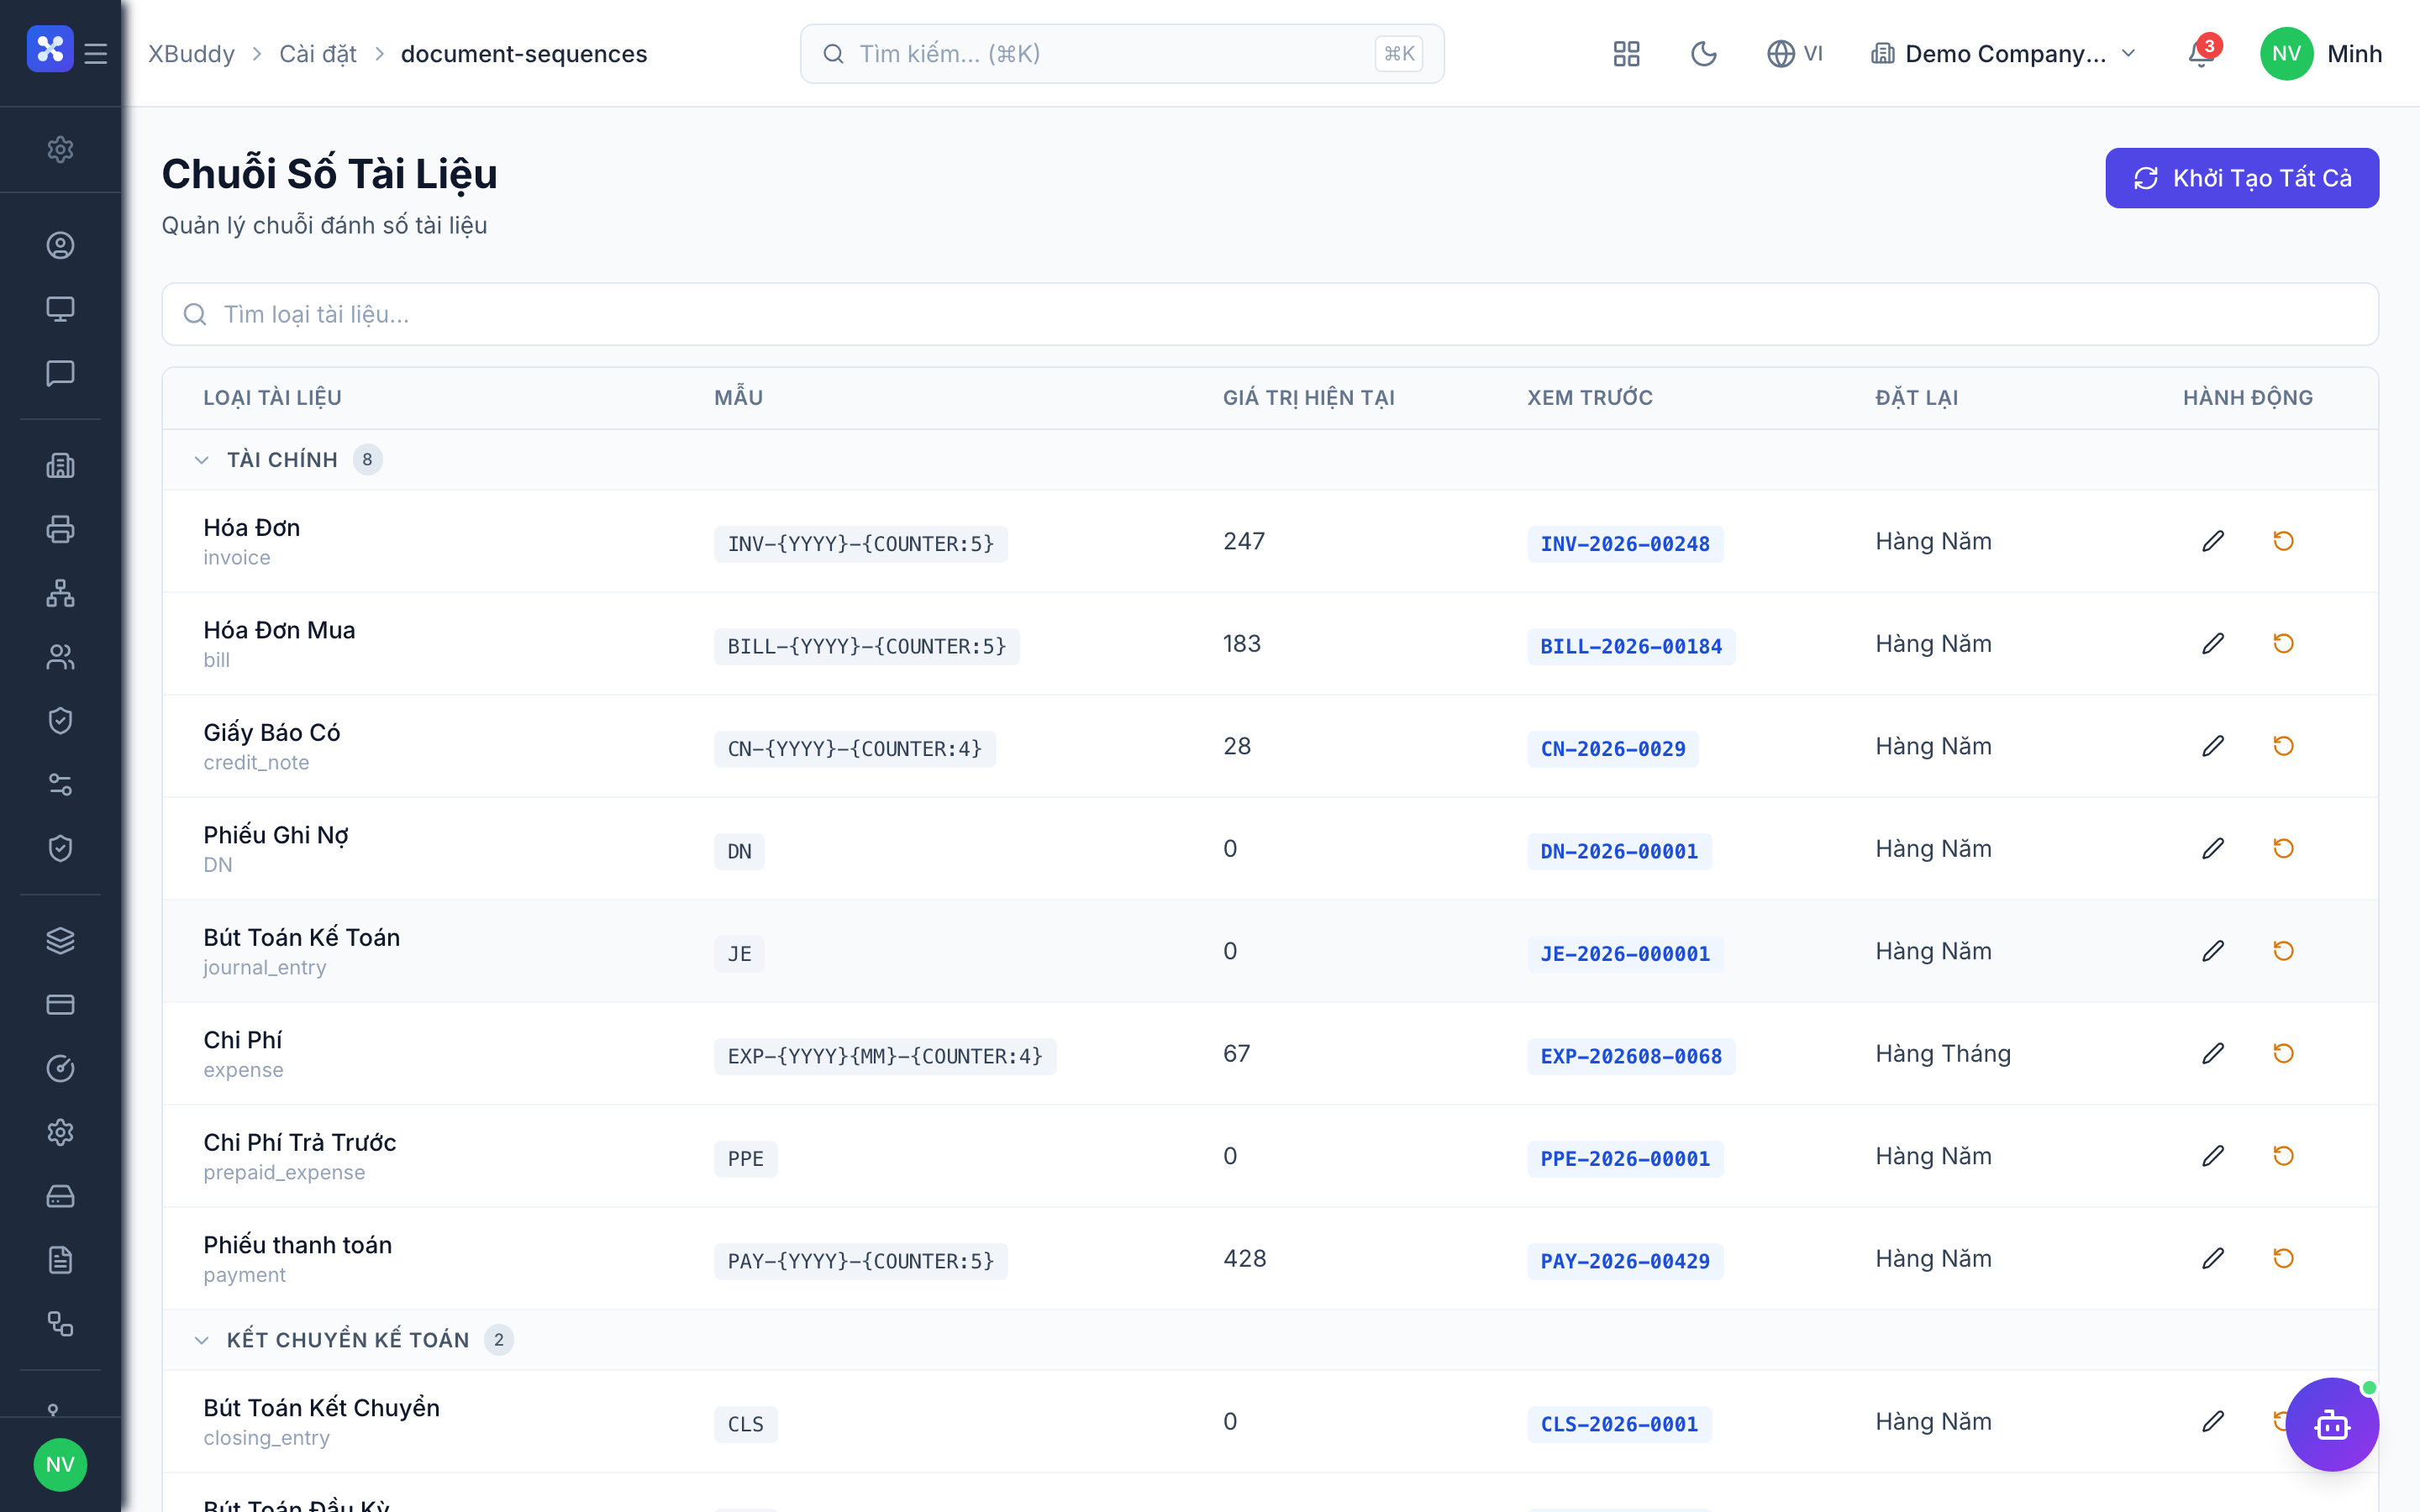Open Minh user account menu

[x=2321, y=54]
